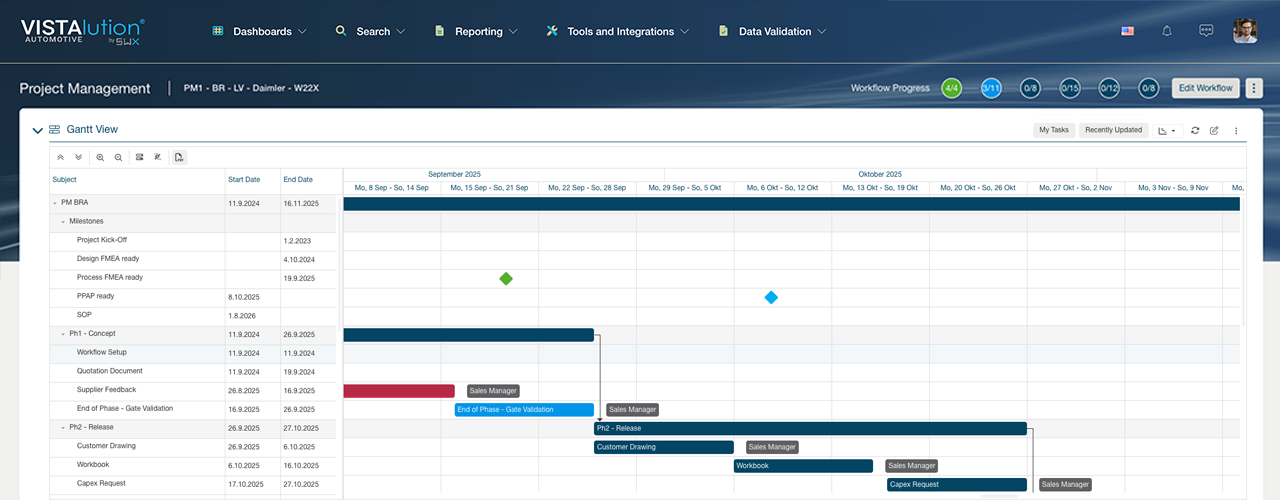Open the chart type dropdown
Viewport: 1280px width, 500px height.
tap(1166, 130)
